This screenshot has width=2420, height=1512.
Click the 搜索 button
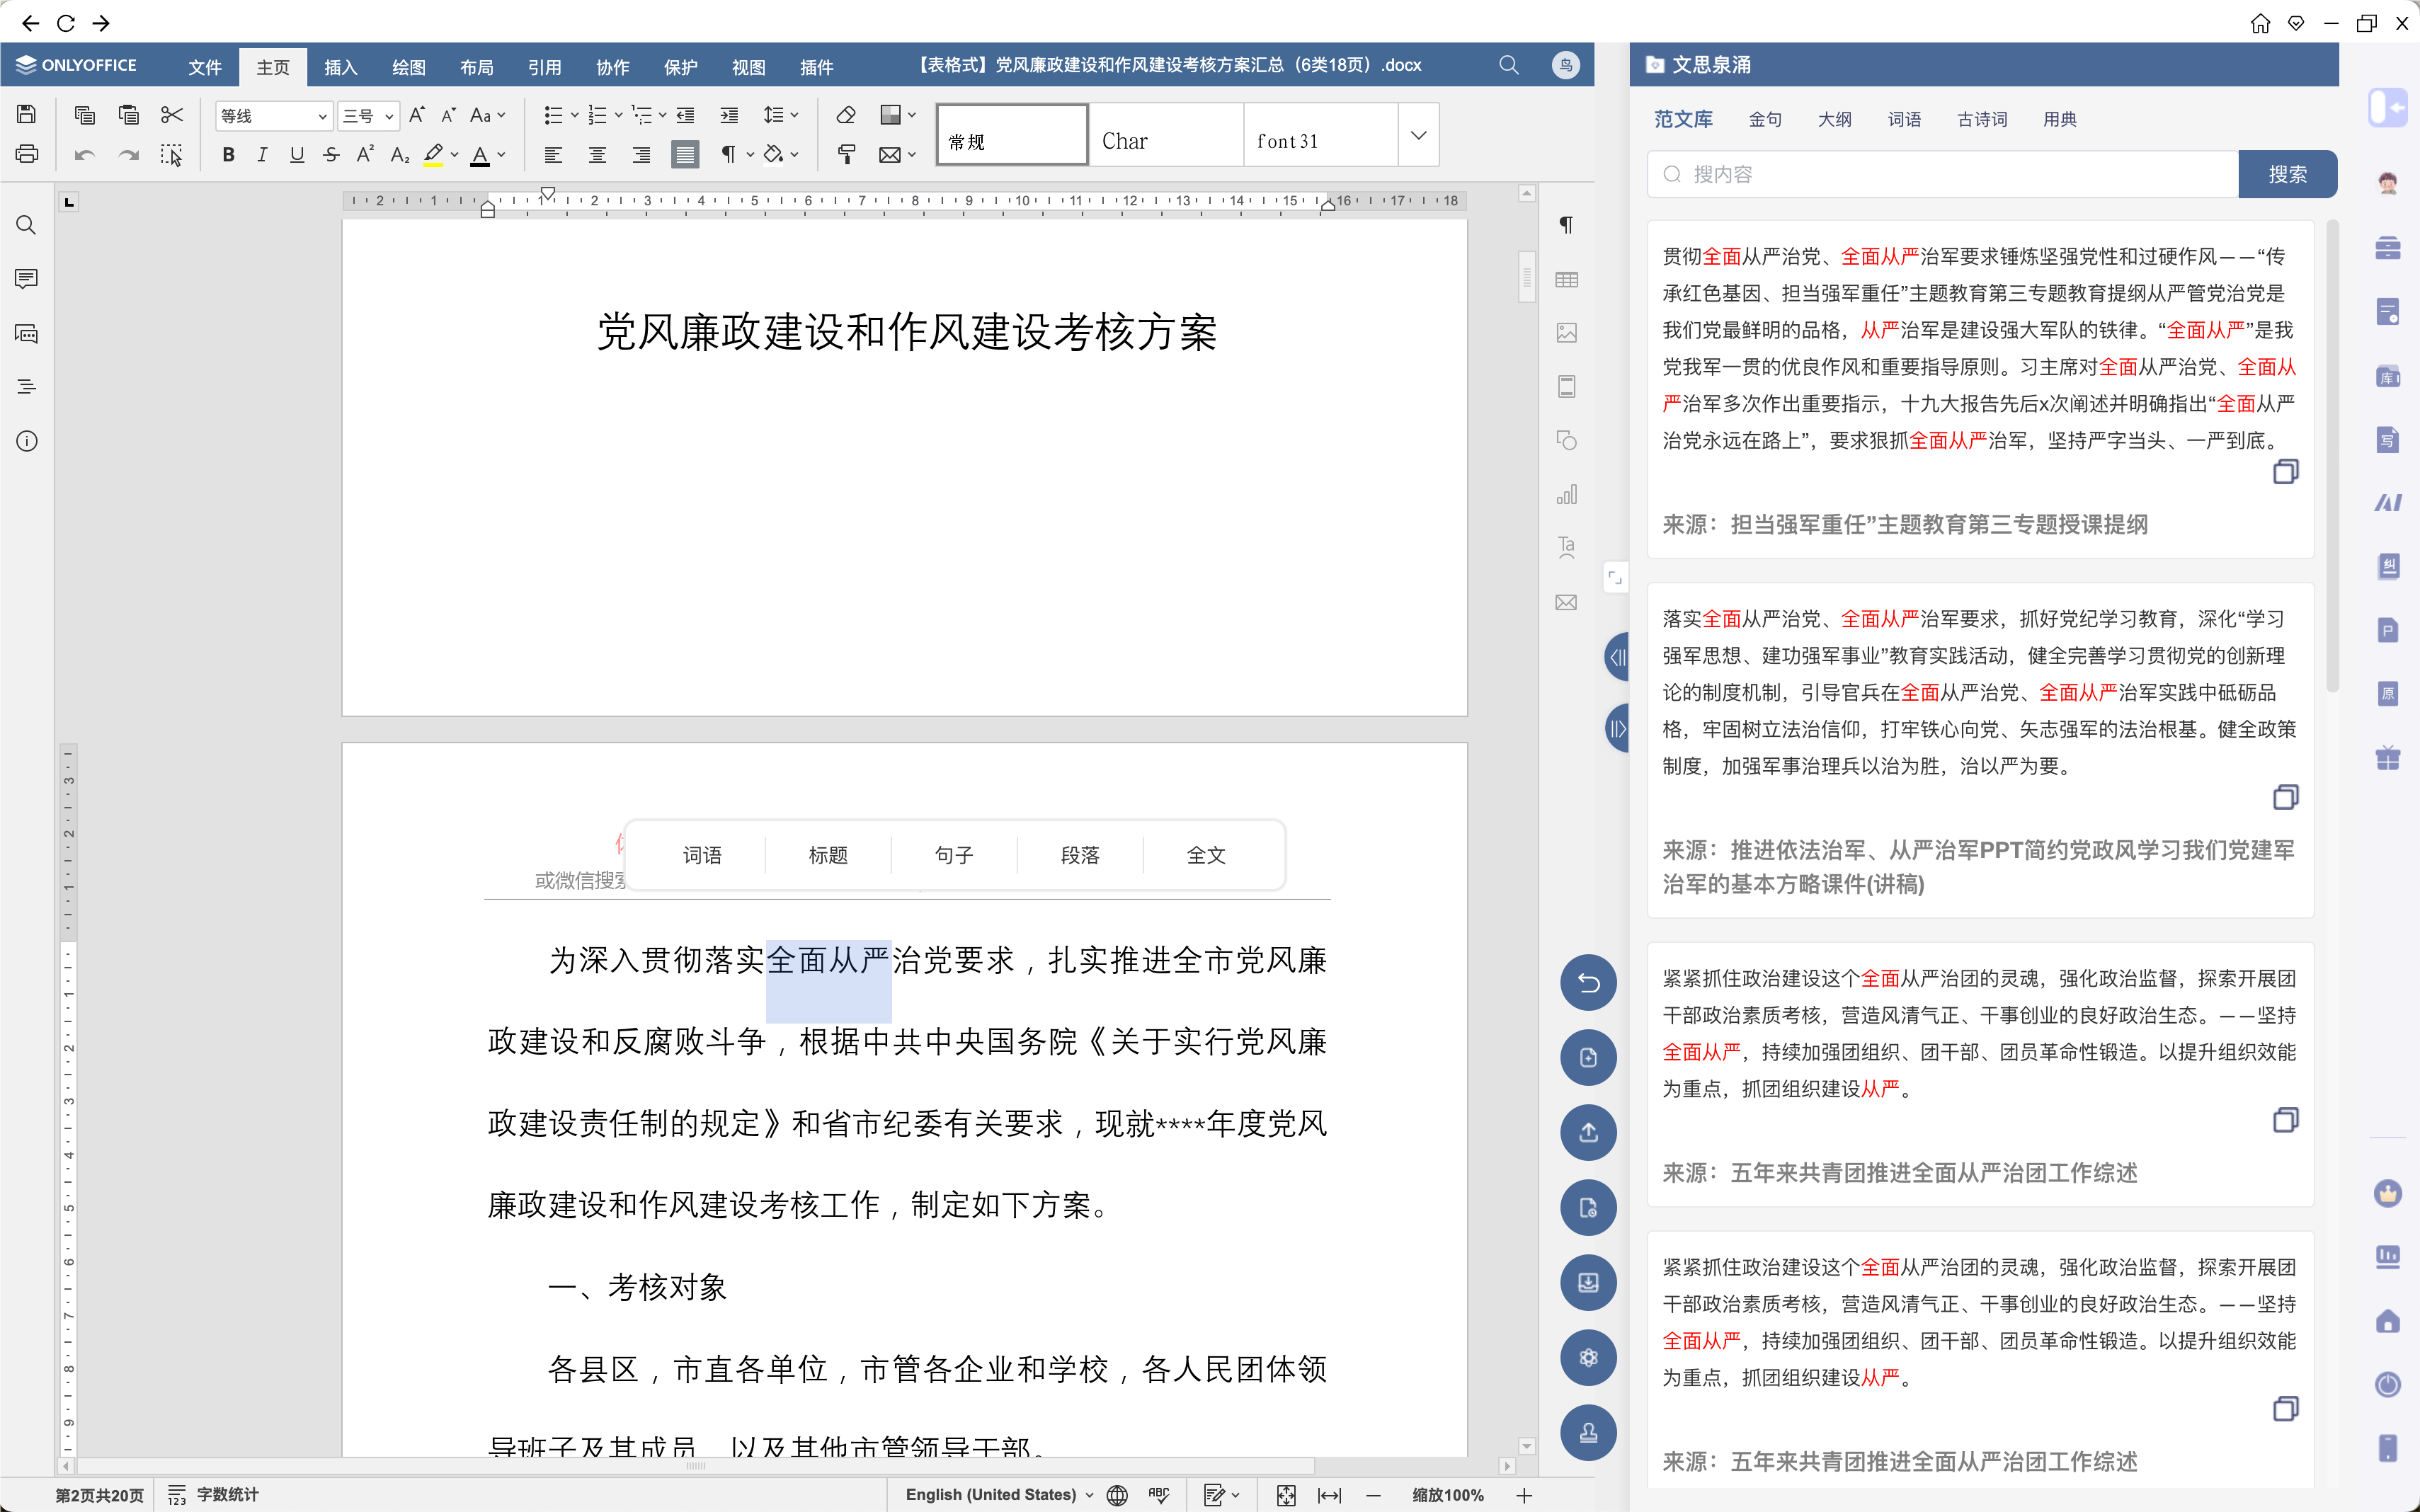click(x=2287, y=174)
